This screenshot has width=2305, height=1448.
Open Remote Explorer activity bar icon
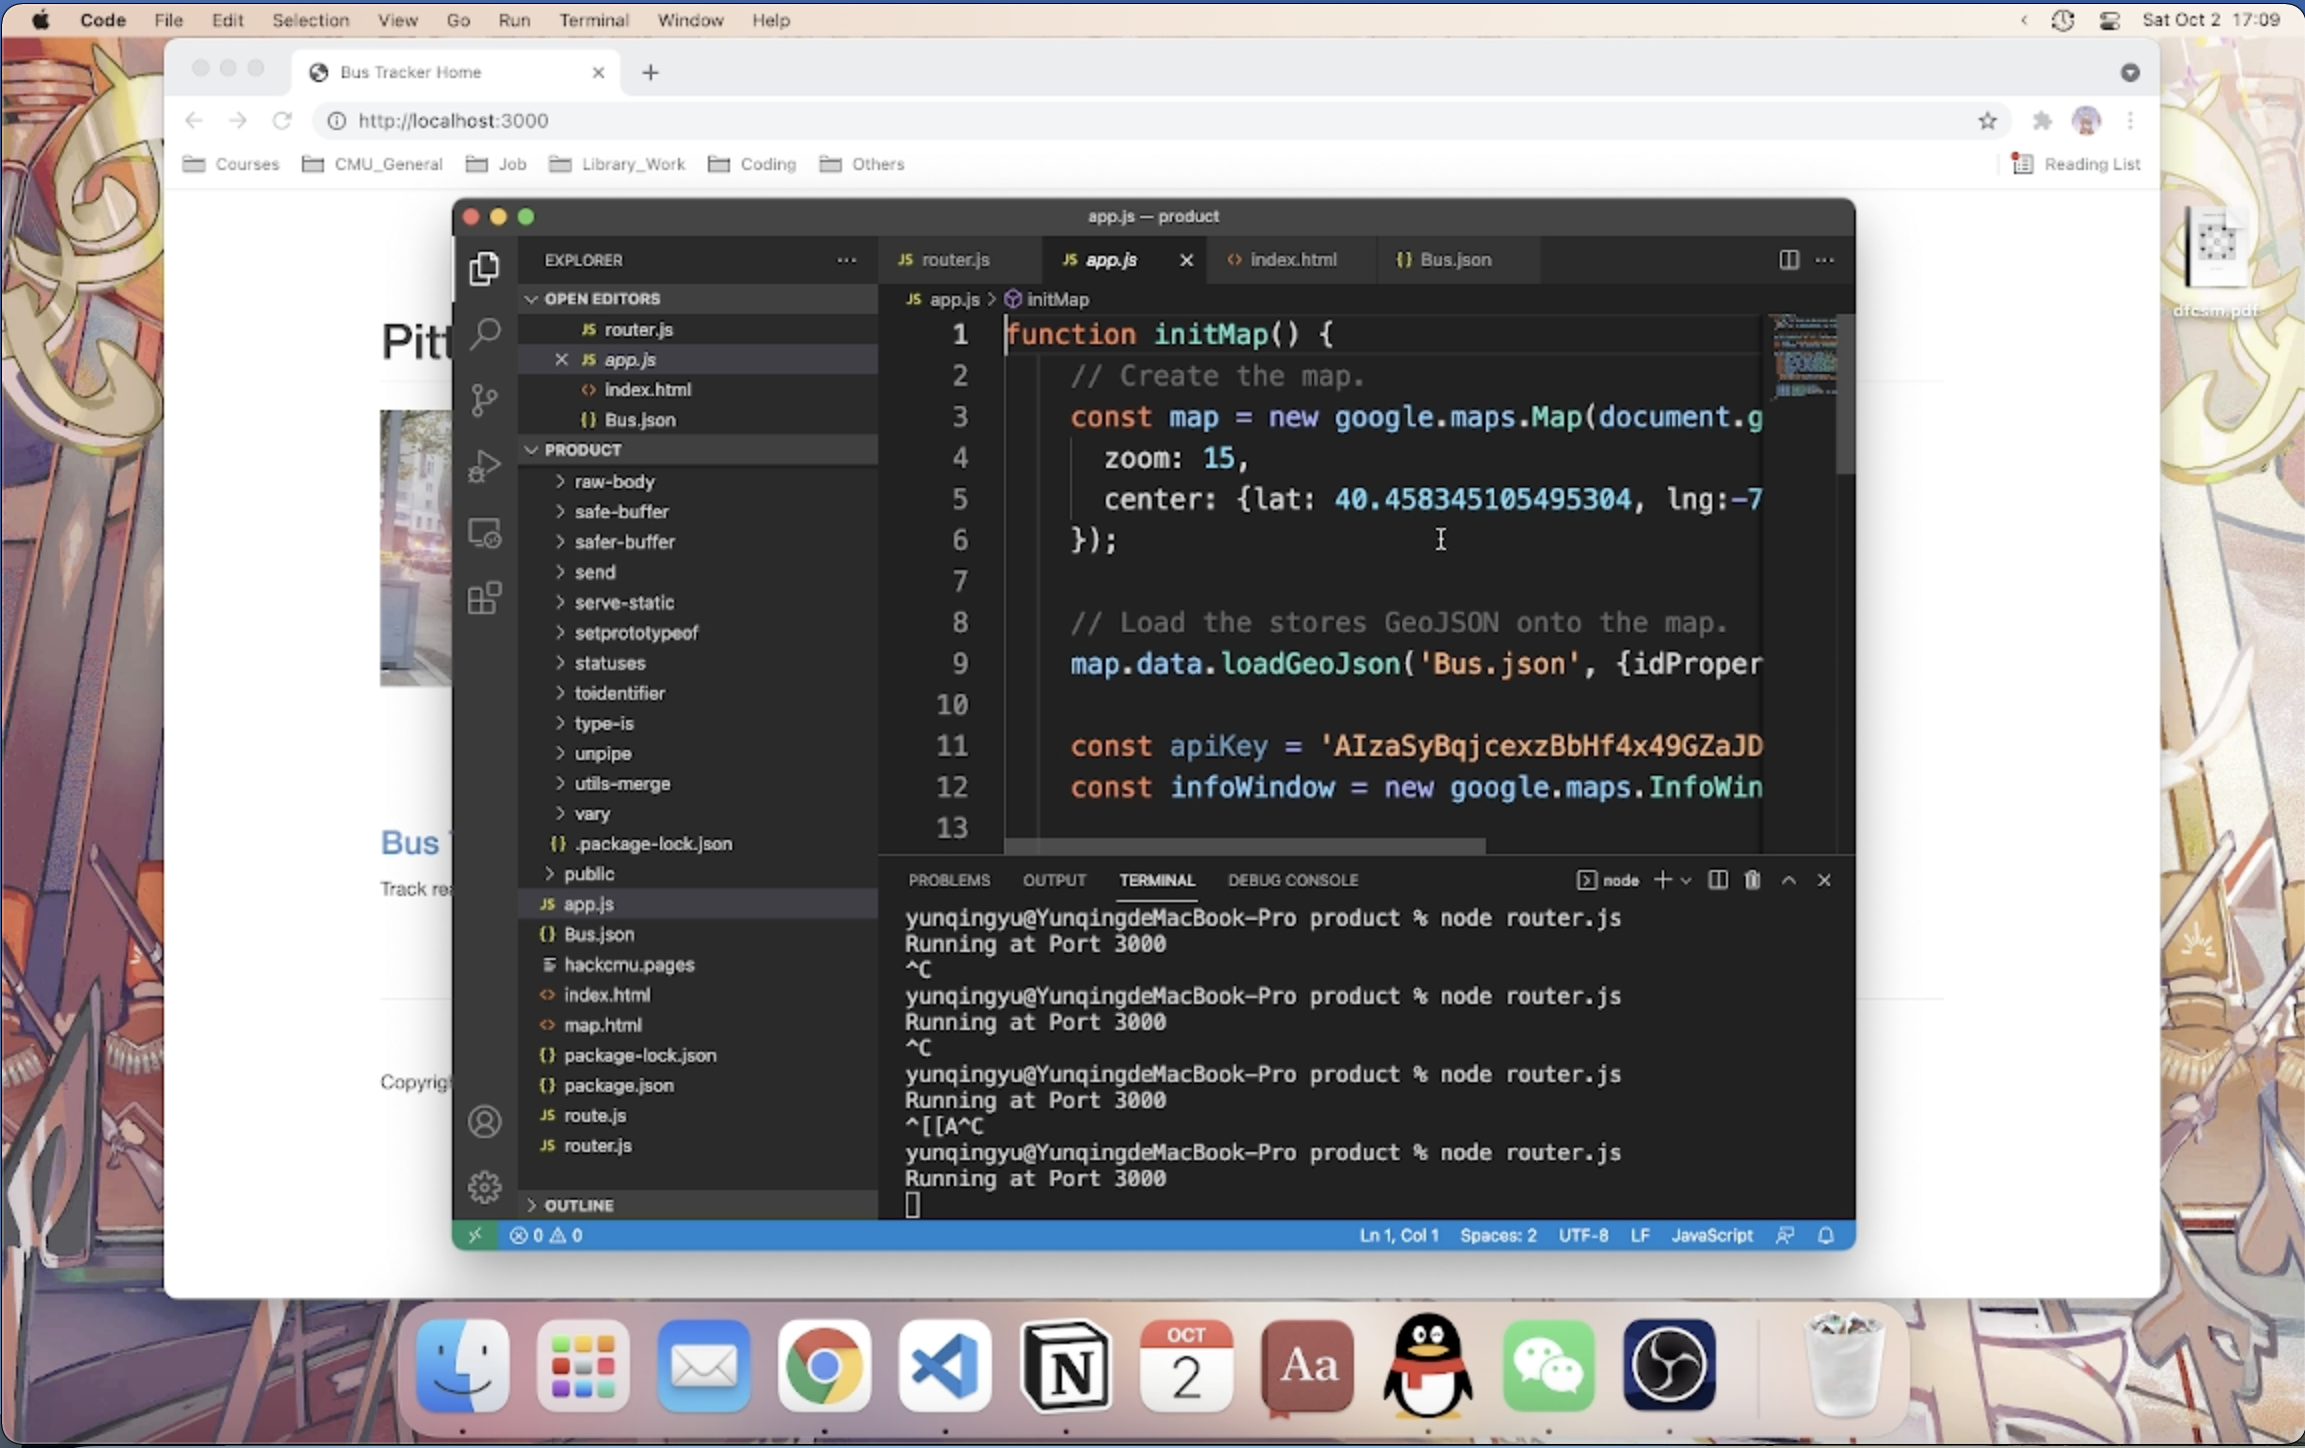485,533
